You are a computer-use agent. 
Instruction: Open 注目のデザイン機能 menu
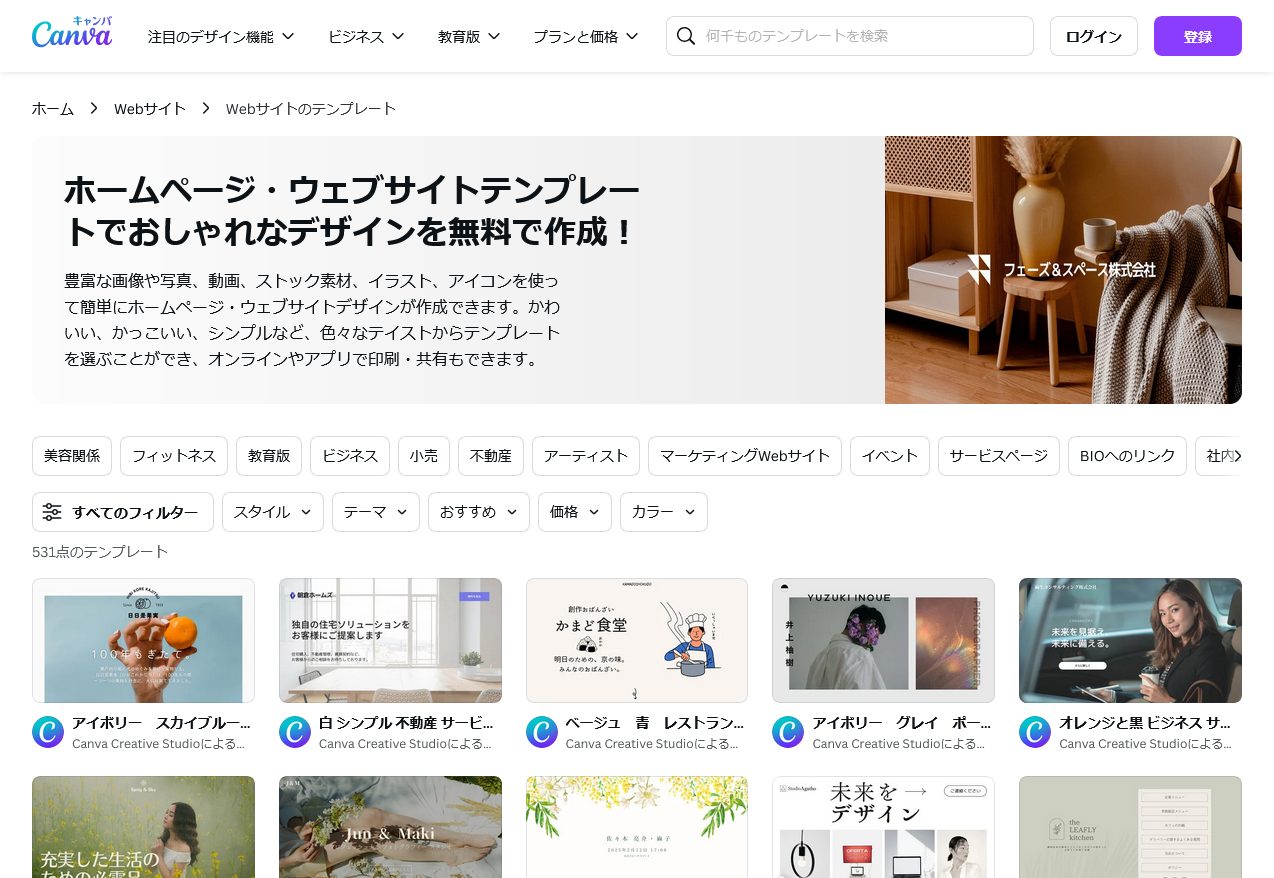(221, 36)
